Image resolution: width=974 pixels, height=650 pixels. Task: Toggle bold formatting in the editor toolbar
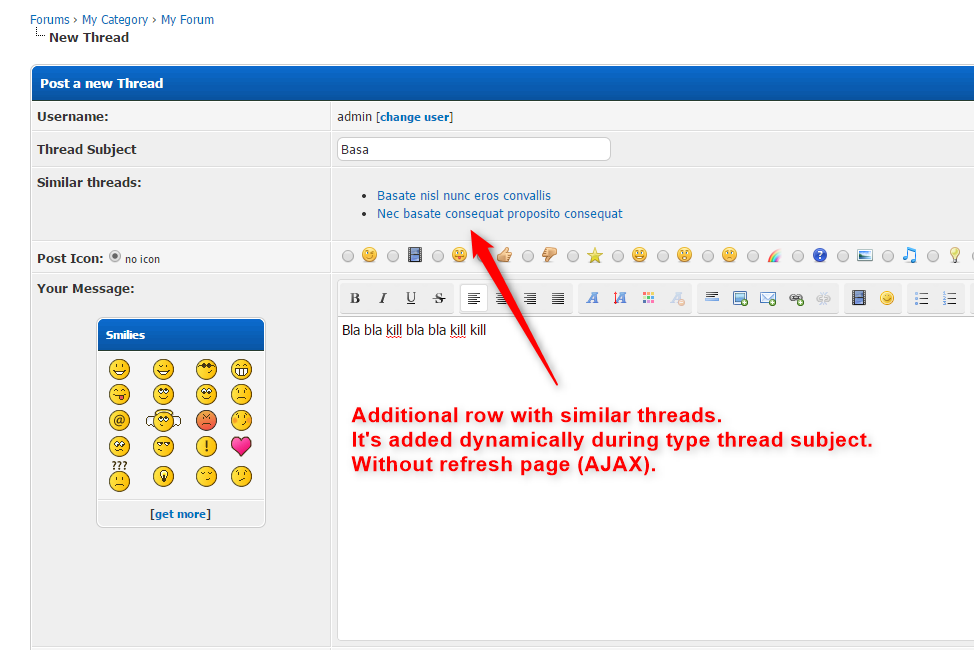coord(355,298)
